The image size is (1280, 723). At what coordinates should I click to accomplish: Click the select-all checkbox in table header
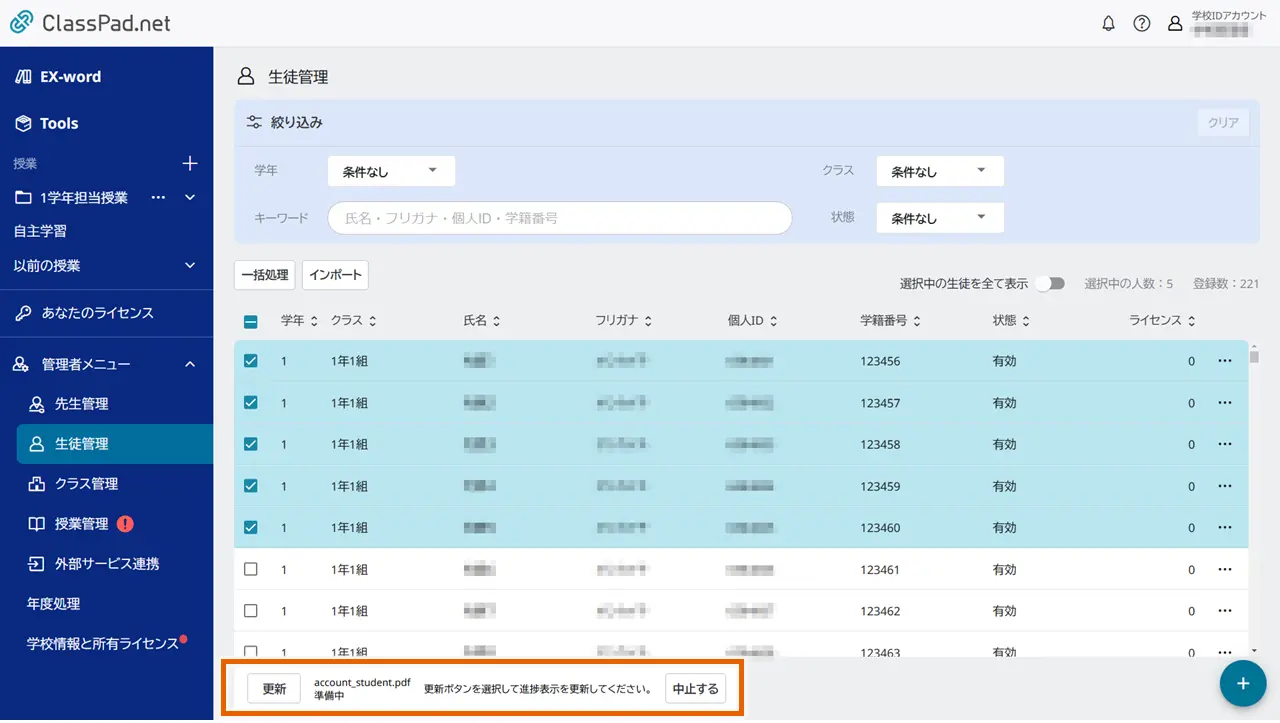point(251,320)
